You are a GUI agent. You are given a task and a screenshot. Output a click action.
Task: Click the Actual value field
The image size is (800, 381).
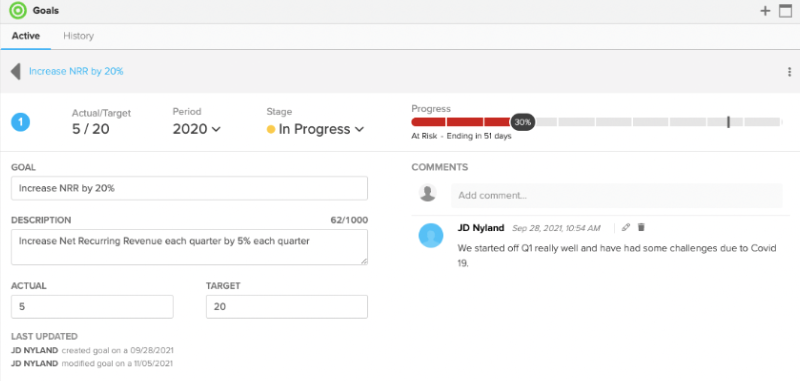point(92,307)
